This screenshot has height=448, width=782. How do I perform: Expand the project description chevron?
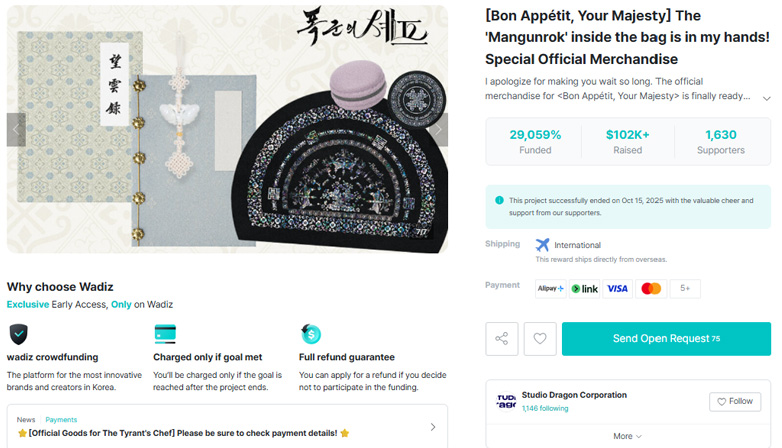pos(766,98)
